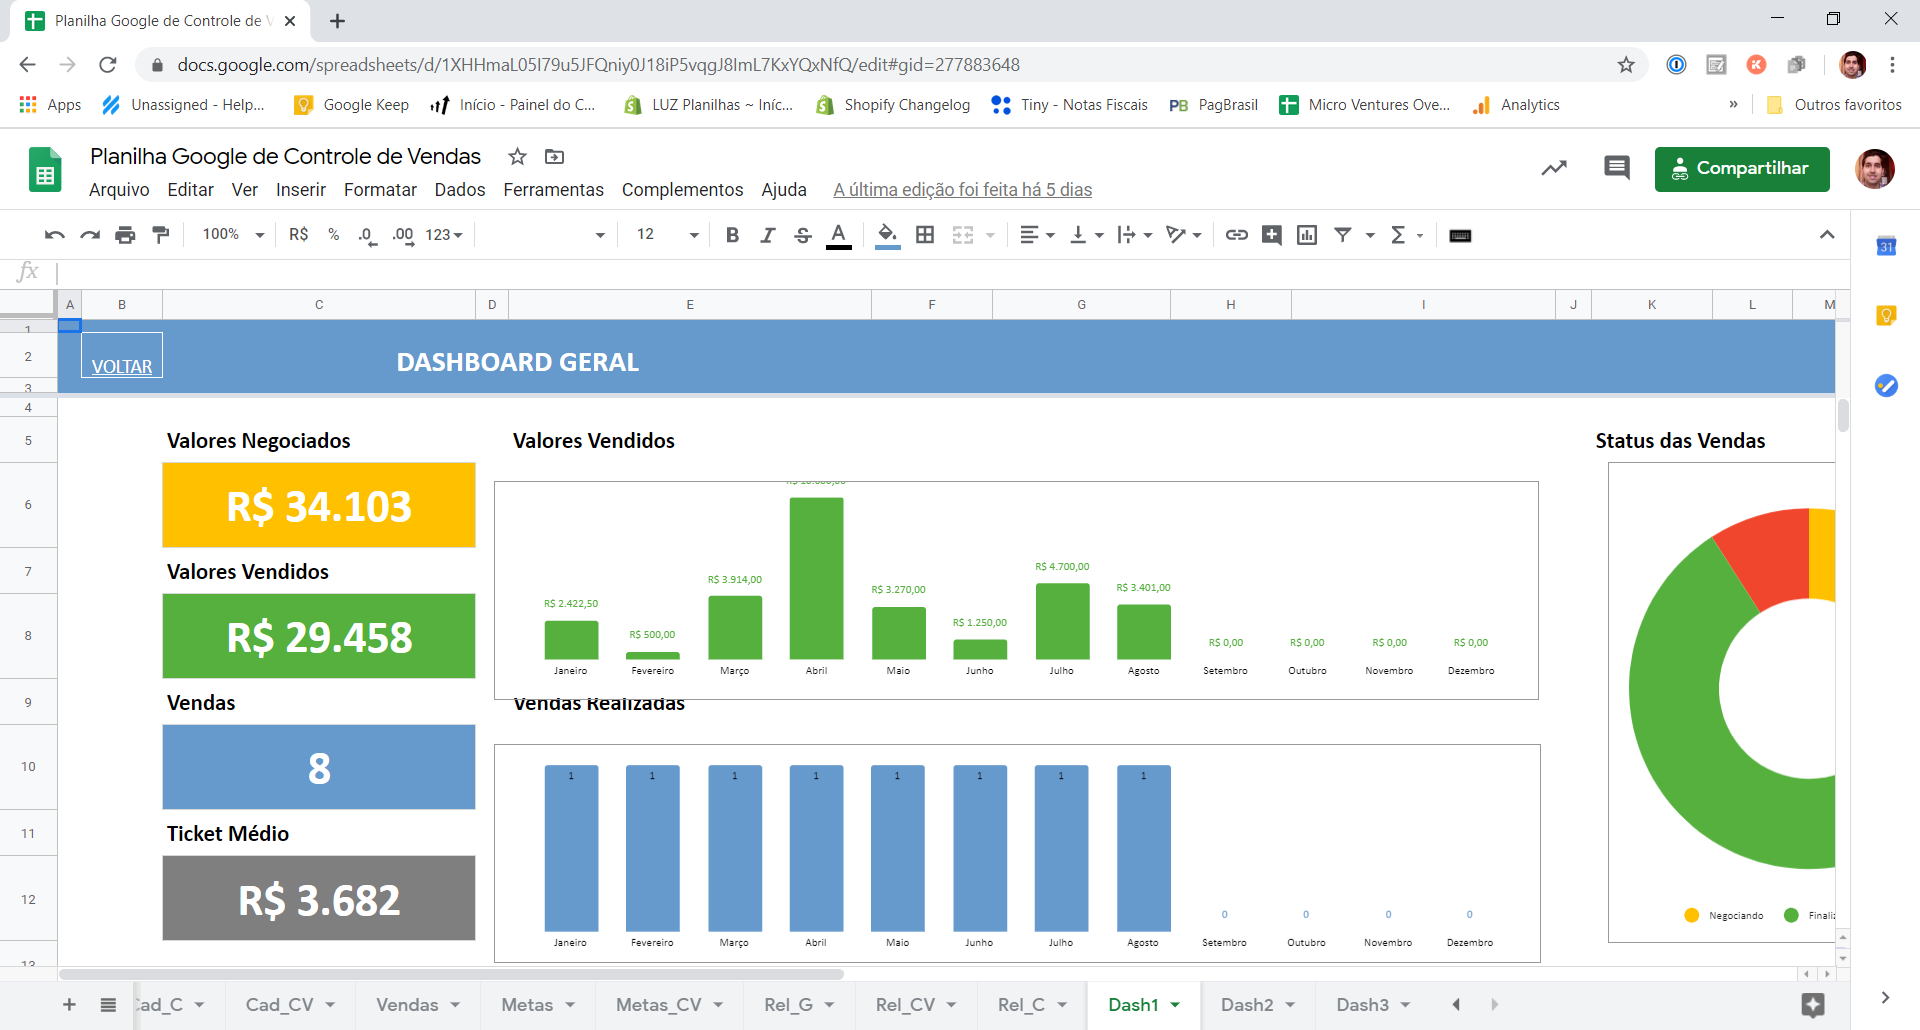Image resolution: width=1920 pixels, height=1030 pixels.
Task: Open the font size 12 dropdown
Action: [x=667, y=235]
